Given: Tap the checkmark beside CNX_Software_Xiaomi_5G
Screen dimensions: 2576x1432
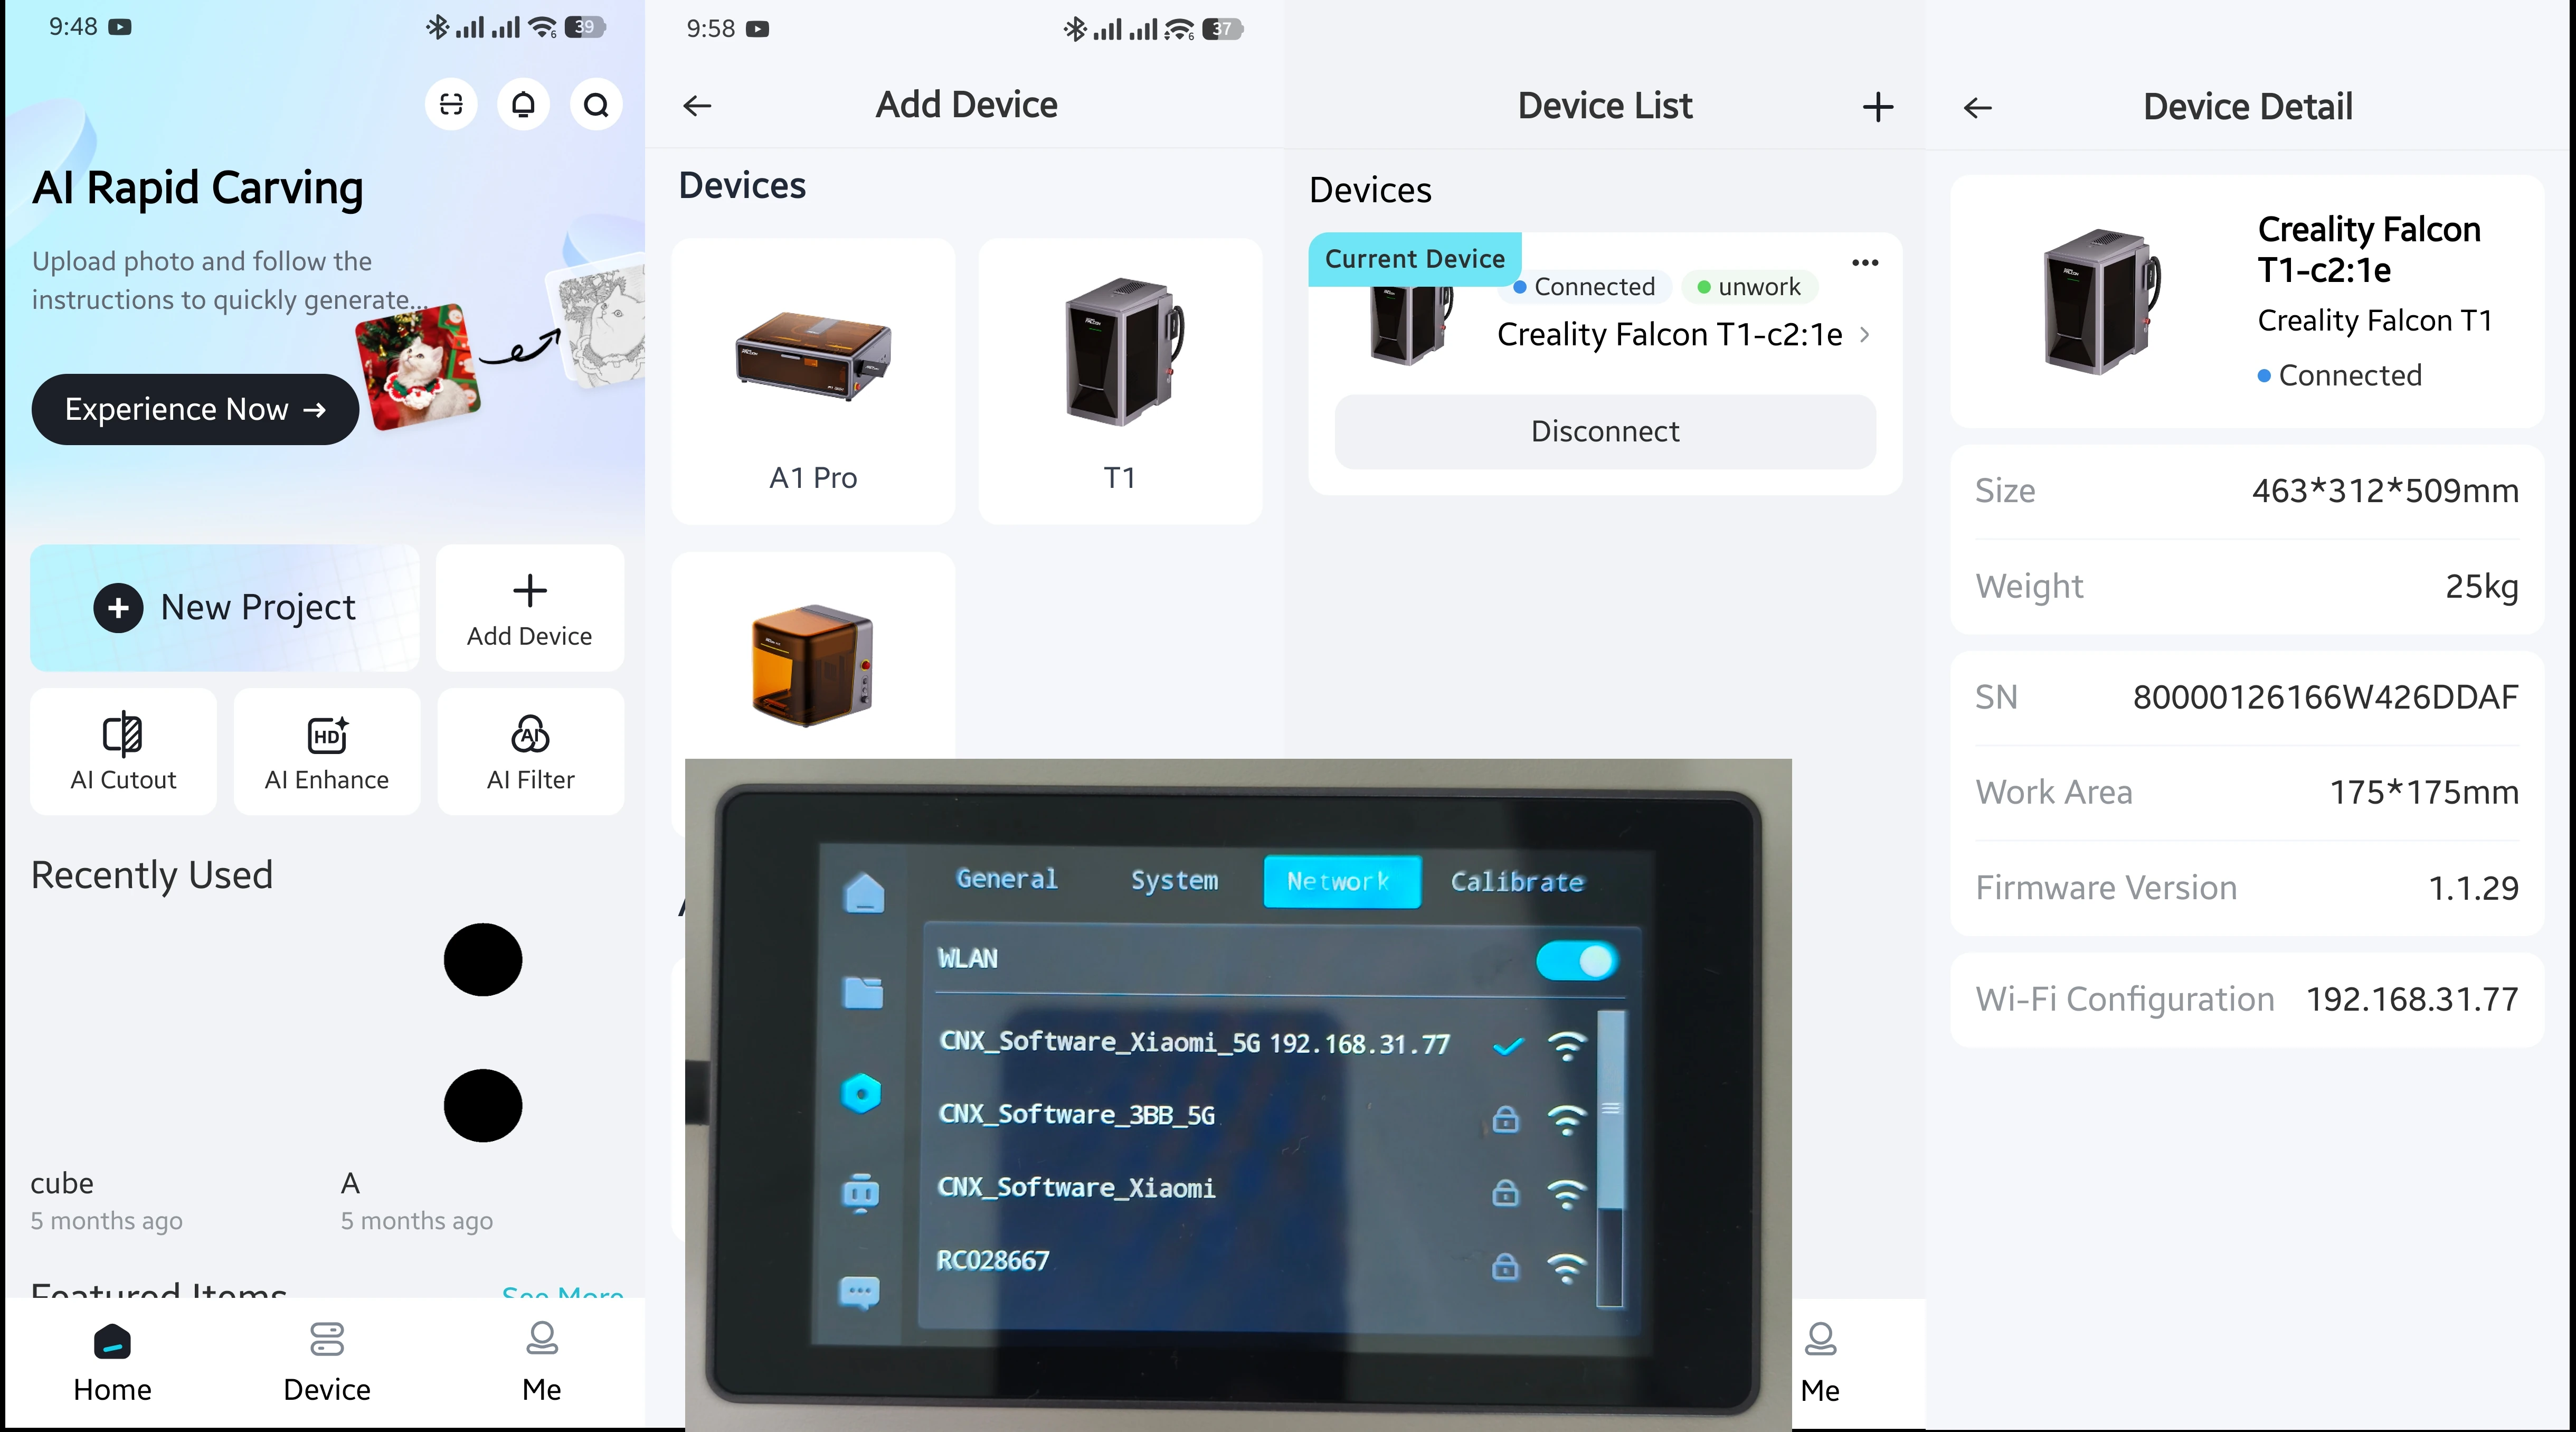Looking at the screenshot, I should point(1507,1046).
